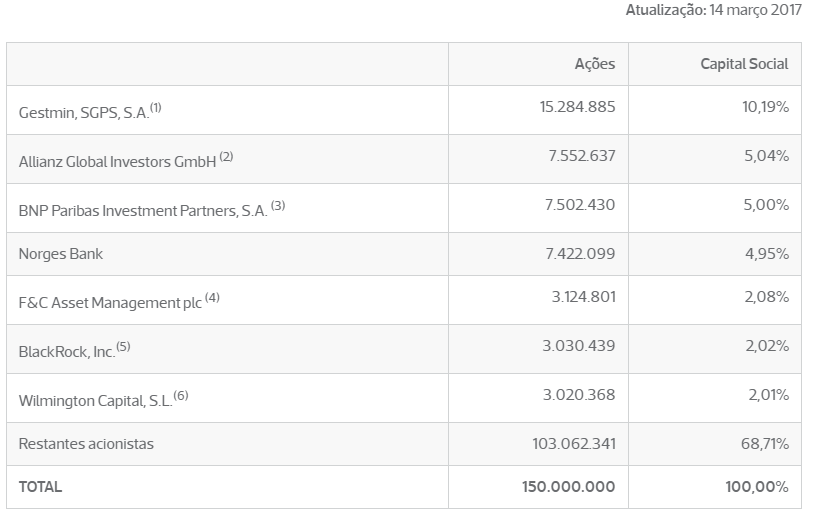The width and height of the screenshot is (814, 515).
Task: Click the share count 3.030.439
Action: (579, 346)
